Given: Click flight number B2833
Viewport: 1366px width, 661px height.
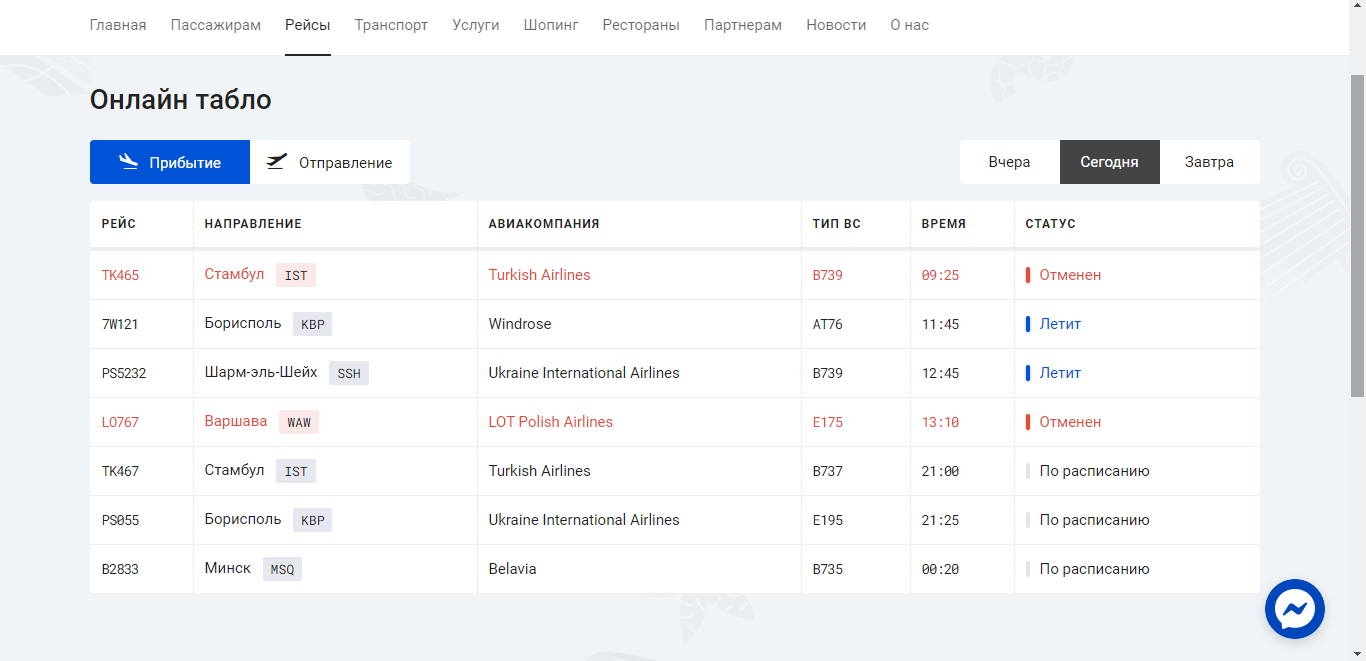Looking at the screenshot, I should click(x=120, y=569).
